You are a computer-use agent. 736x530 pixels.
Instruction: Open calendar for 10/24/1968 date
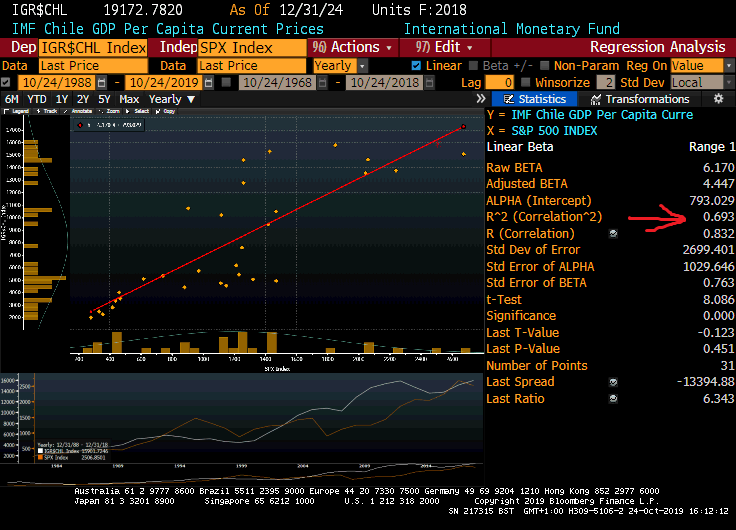pos(322,83)
